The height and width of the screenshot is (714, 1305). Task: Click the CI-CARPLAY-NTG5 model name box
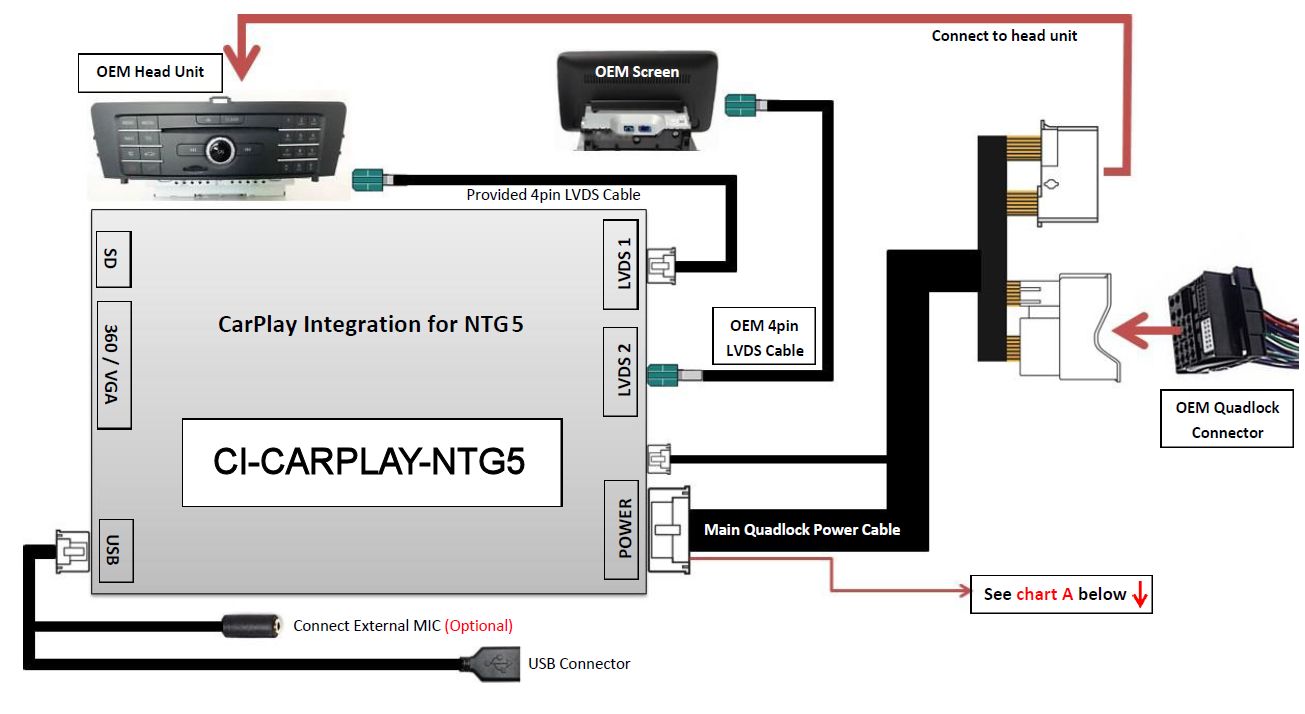pos(371,462)
